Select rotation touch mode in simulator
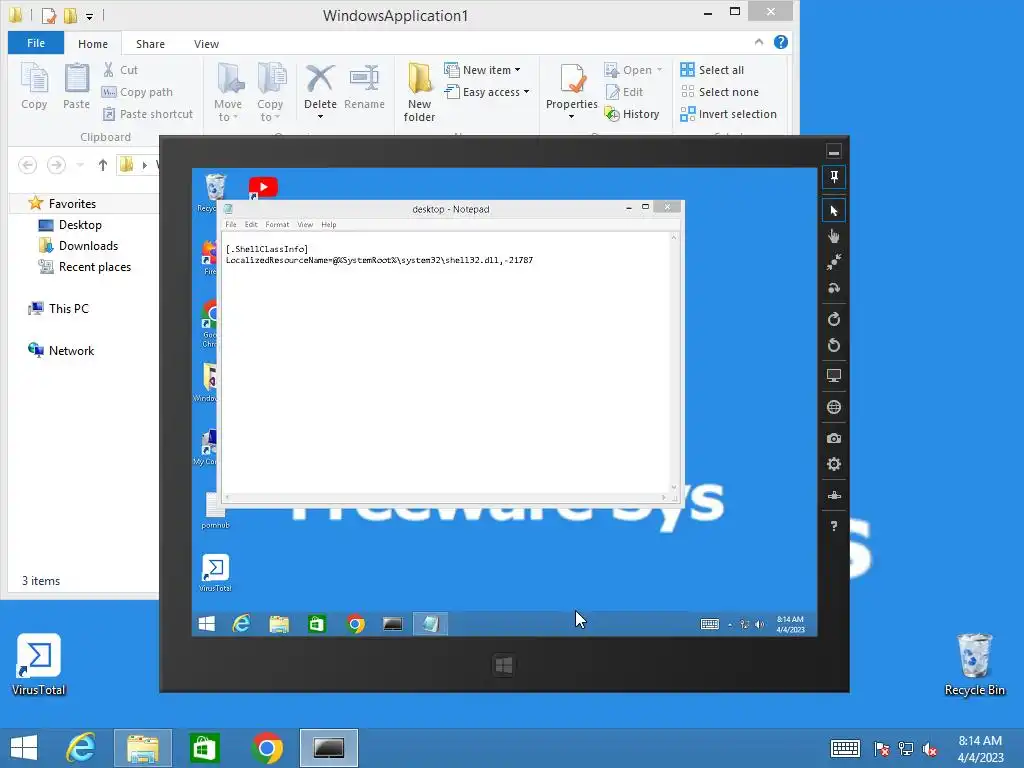The height and width of the screenshot is (768, 1024). [x=834, y=288]
